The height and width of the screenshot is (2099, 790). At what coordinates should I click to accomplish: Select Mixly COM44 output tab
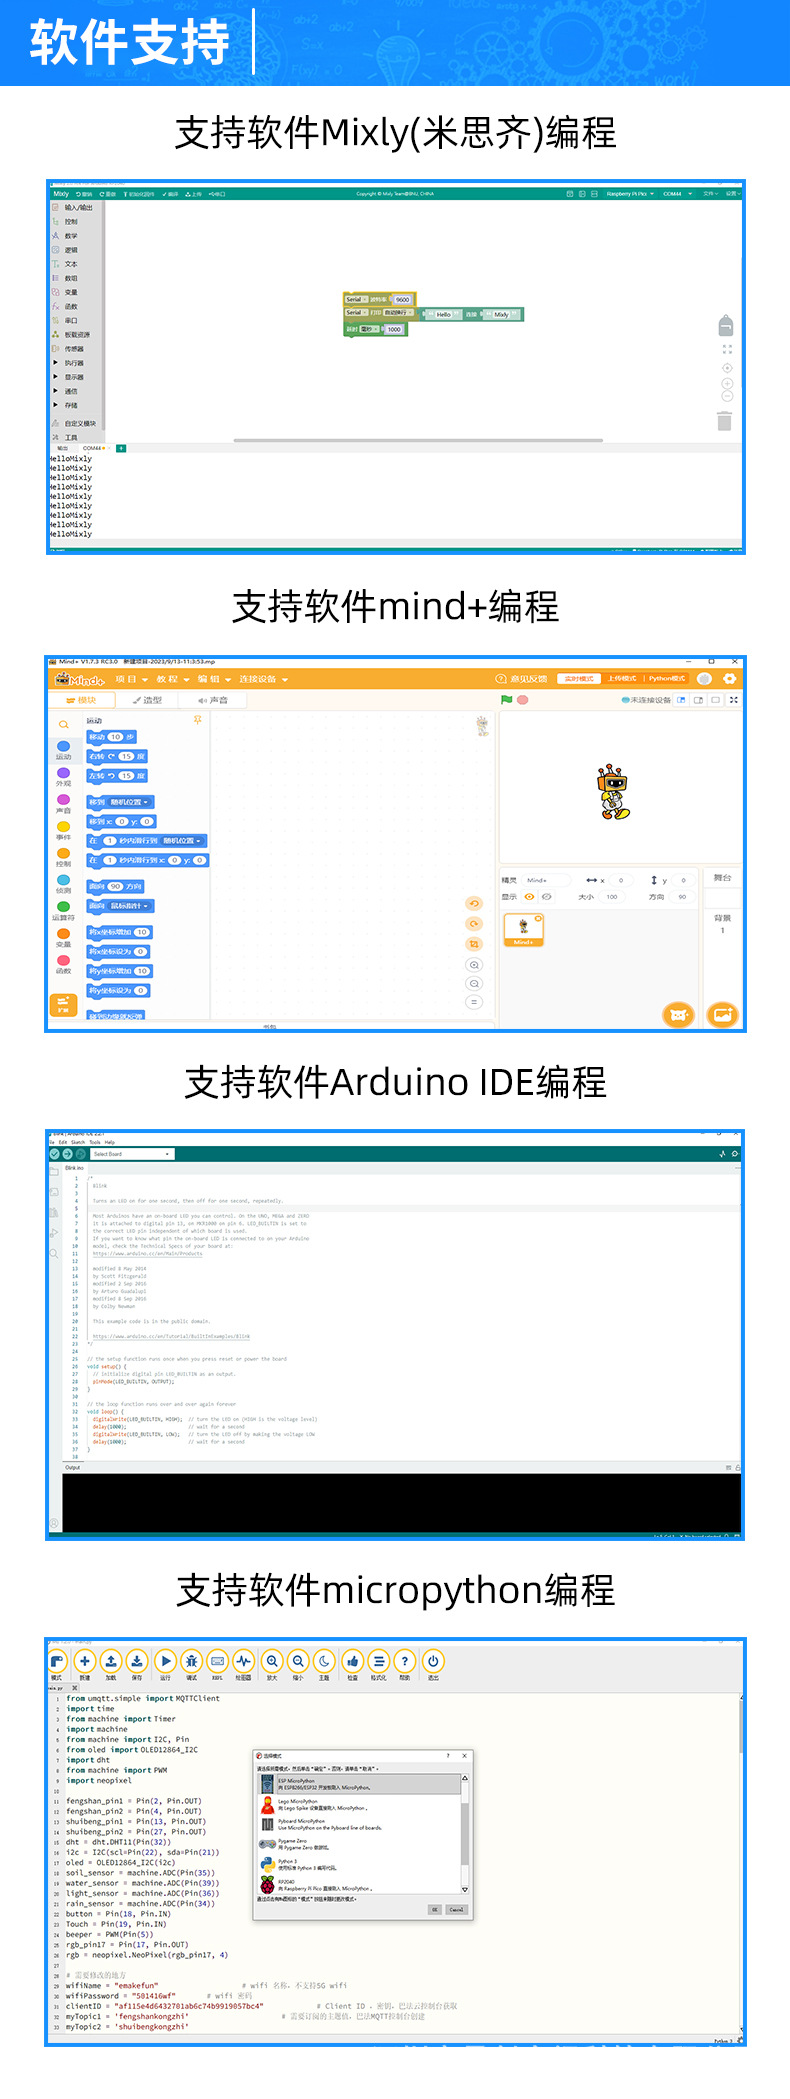tap(93, 448)
